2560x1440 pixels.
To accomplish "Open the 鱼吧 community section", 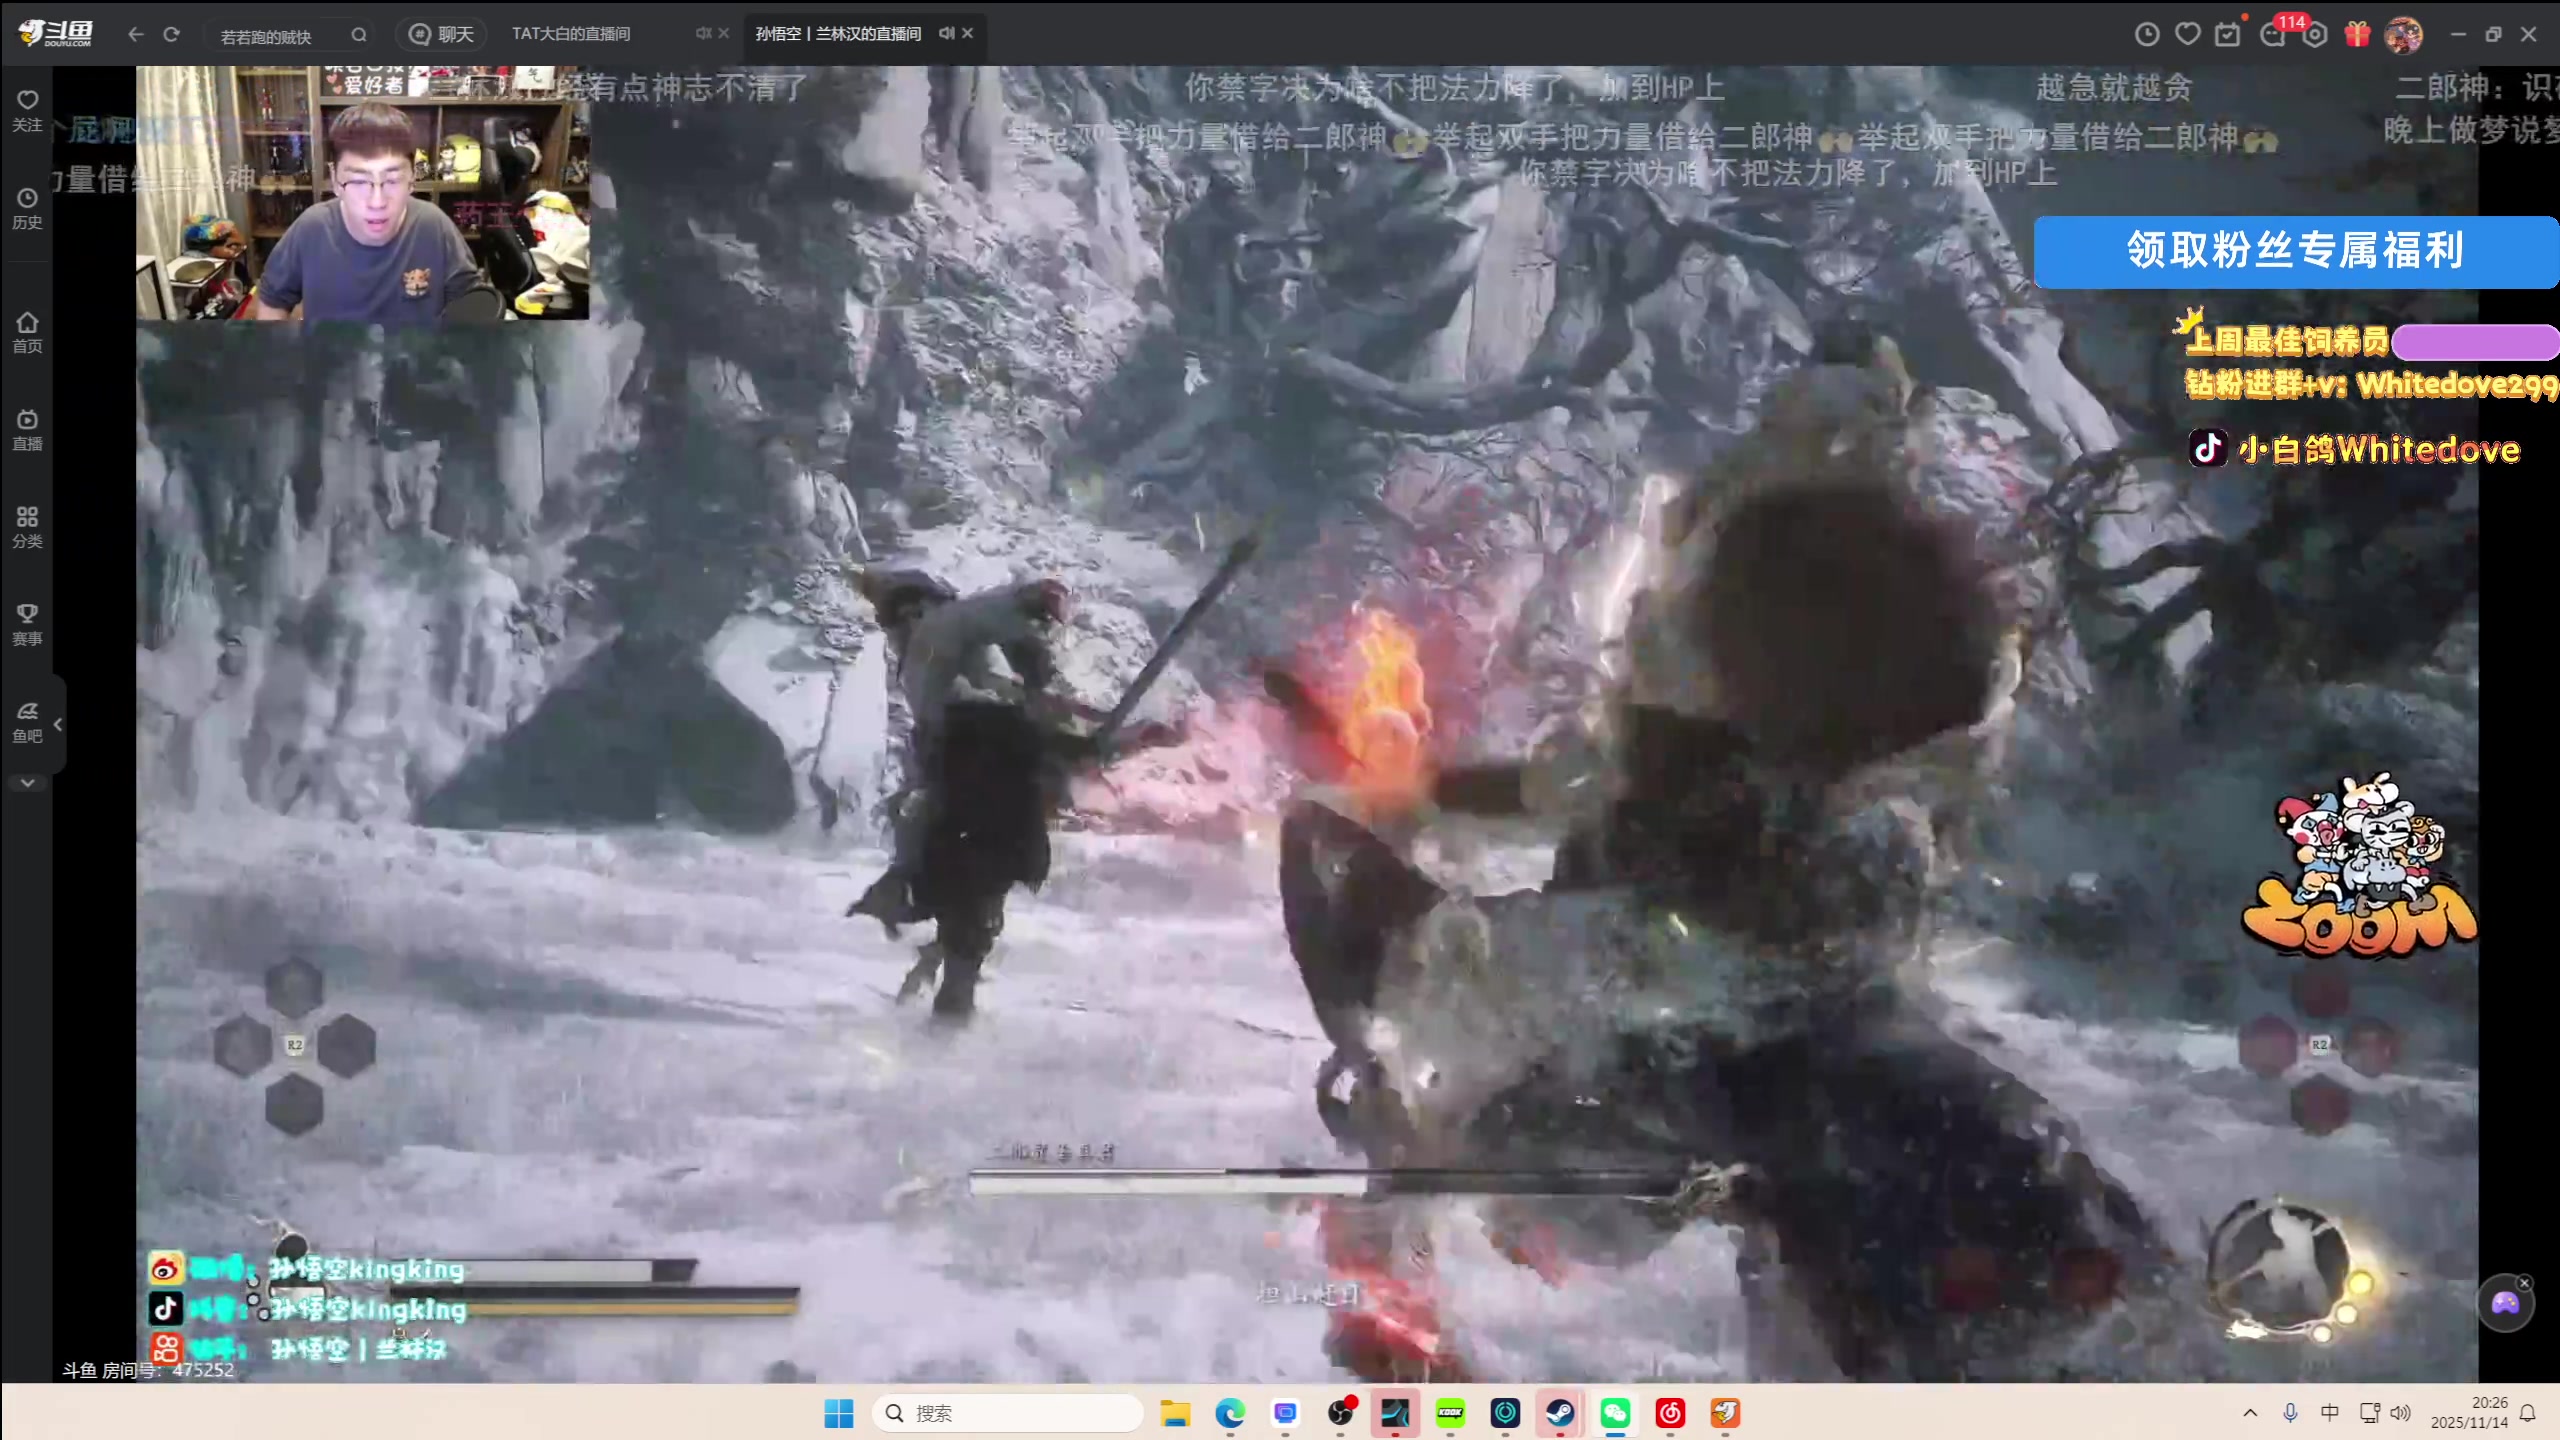I will tap(27, 721).
